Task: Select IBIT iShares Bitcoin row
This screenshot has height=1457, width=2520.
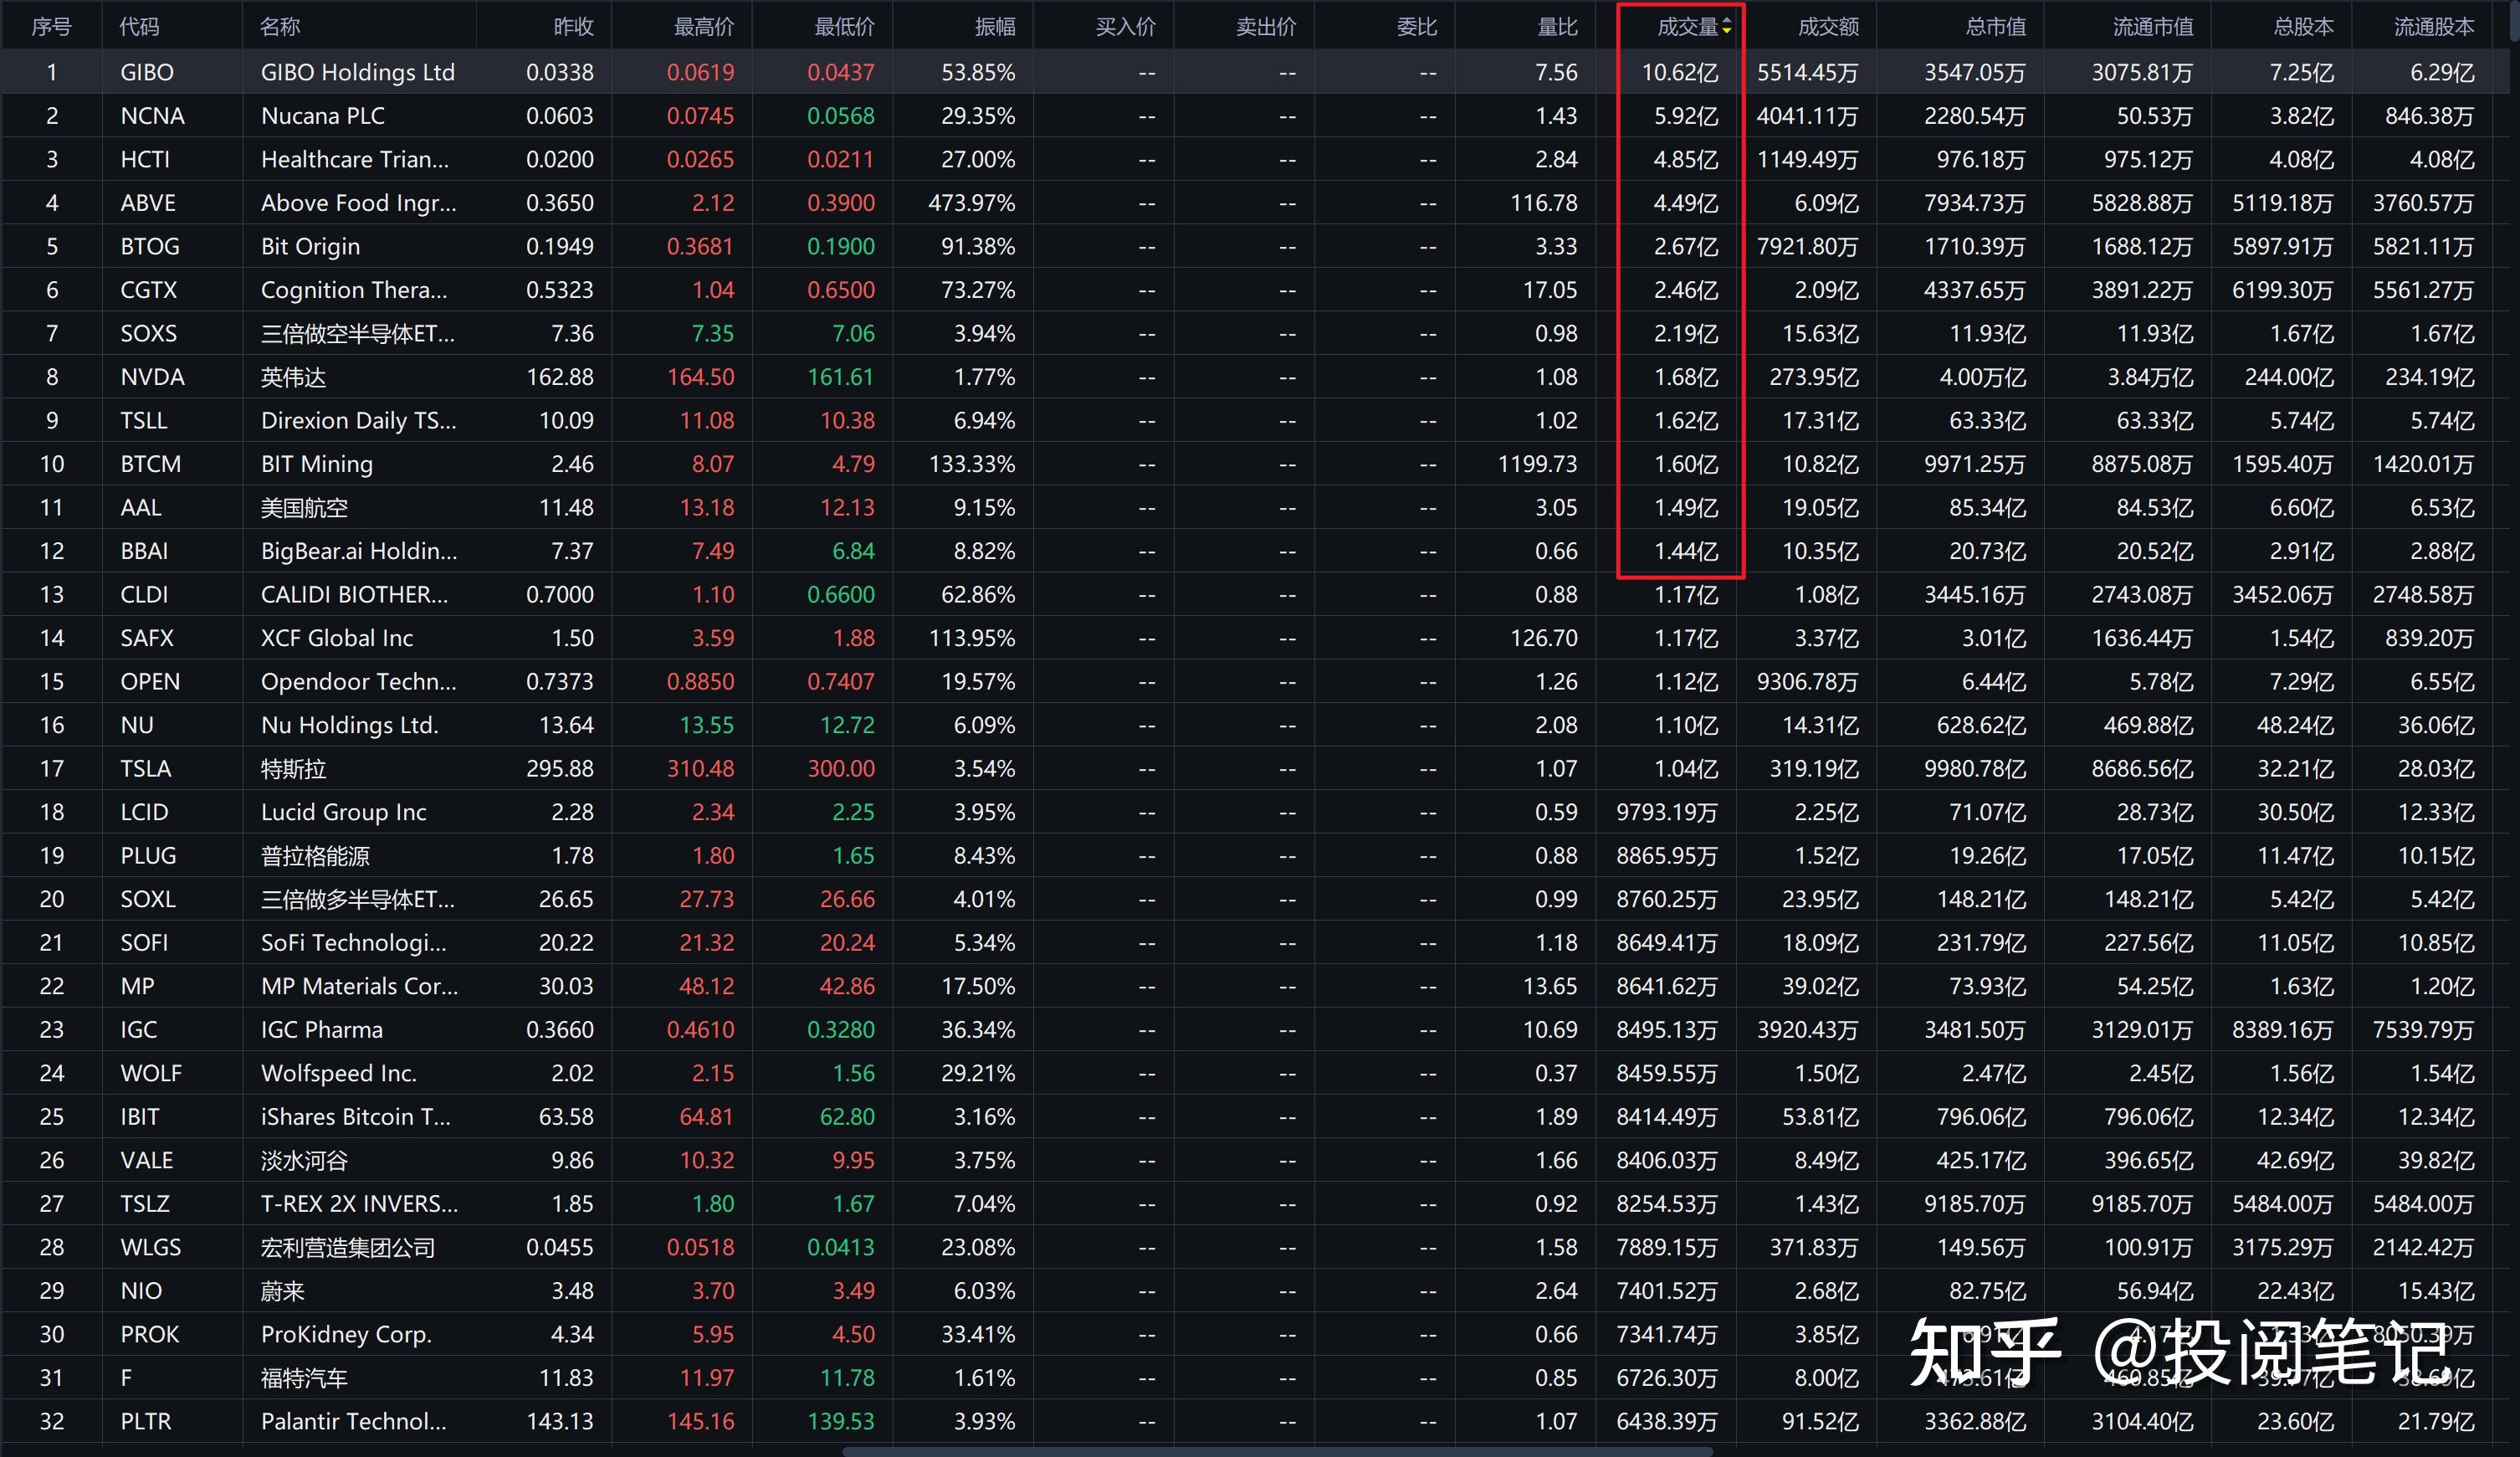Action: [x=355, y=1116]
